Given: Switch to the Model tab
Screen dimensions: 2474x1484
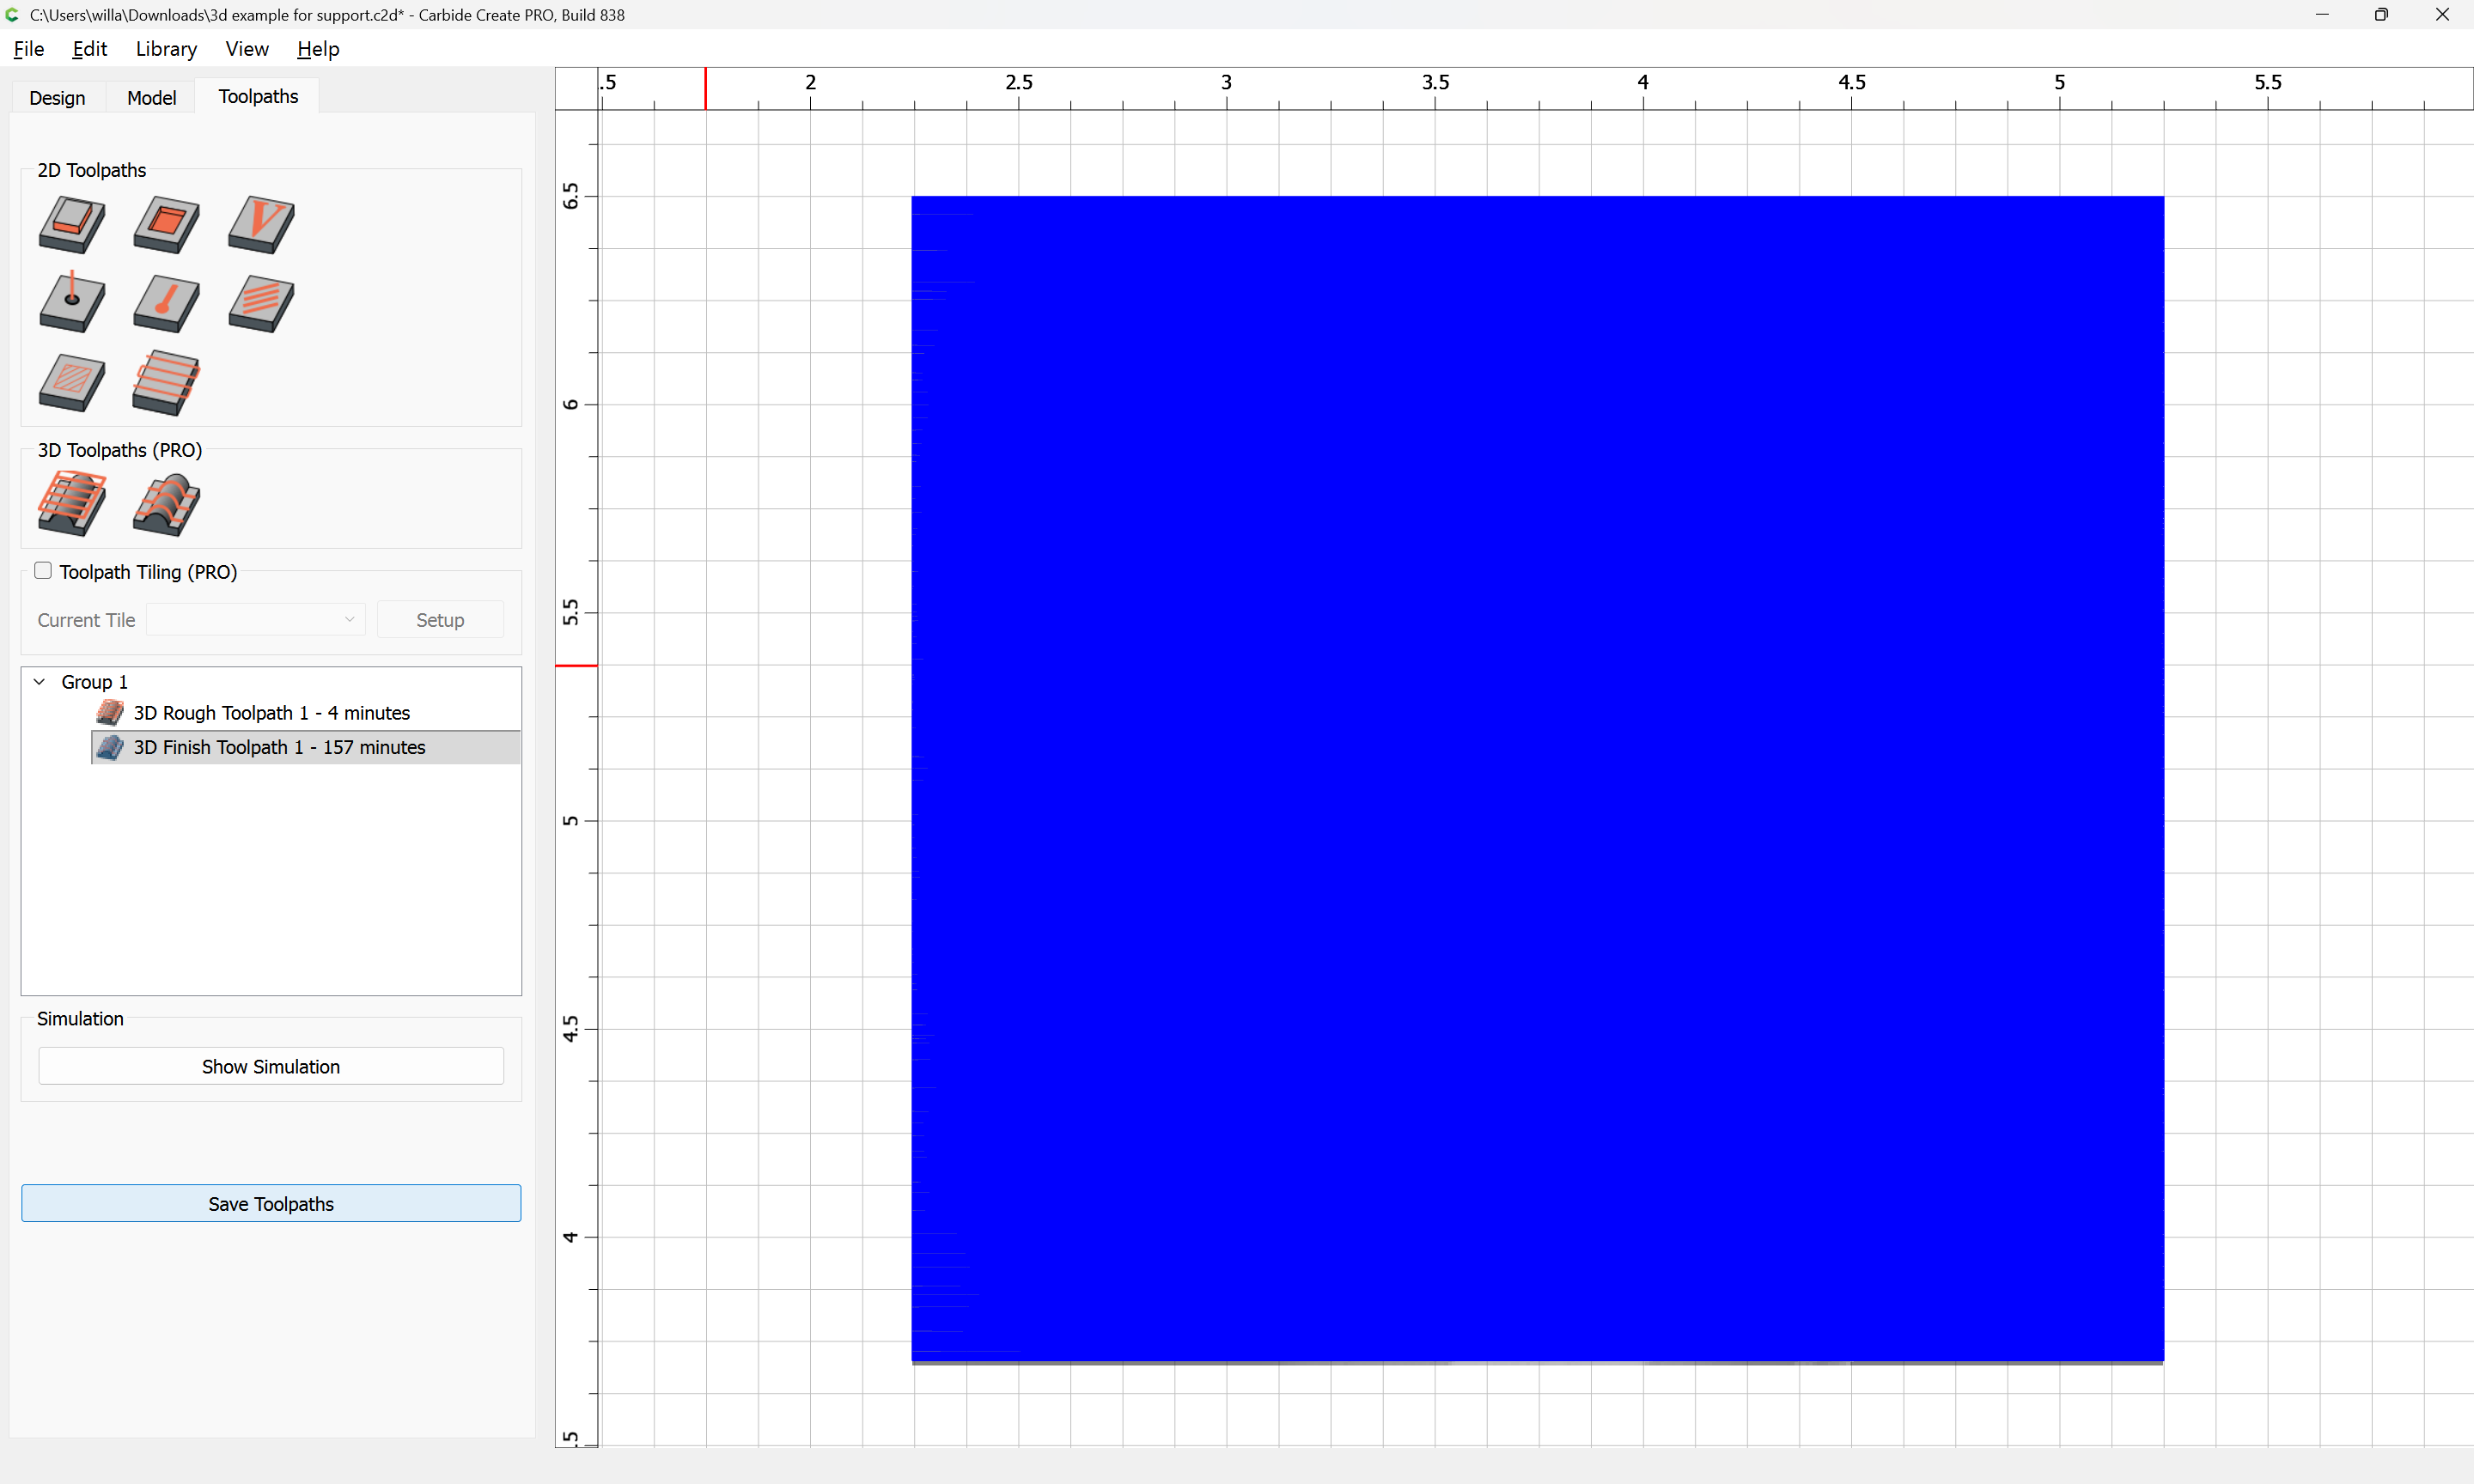Looking at the screenshot, I should (x=151, y=97).
